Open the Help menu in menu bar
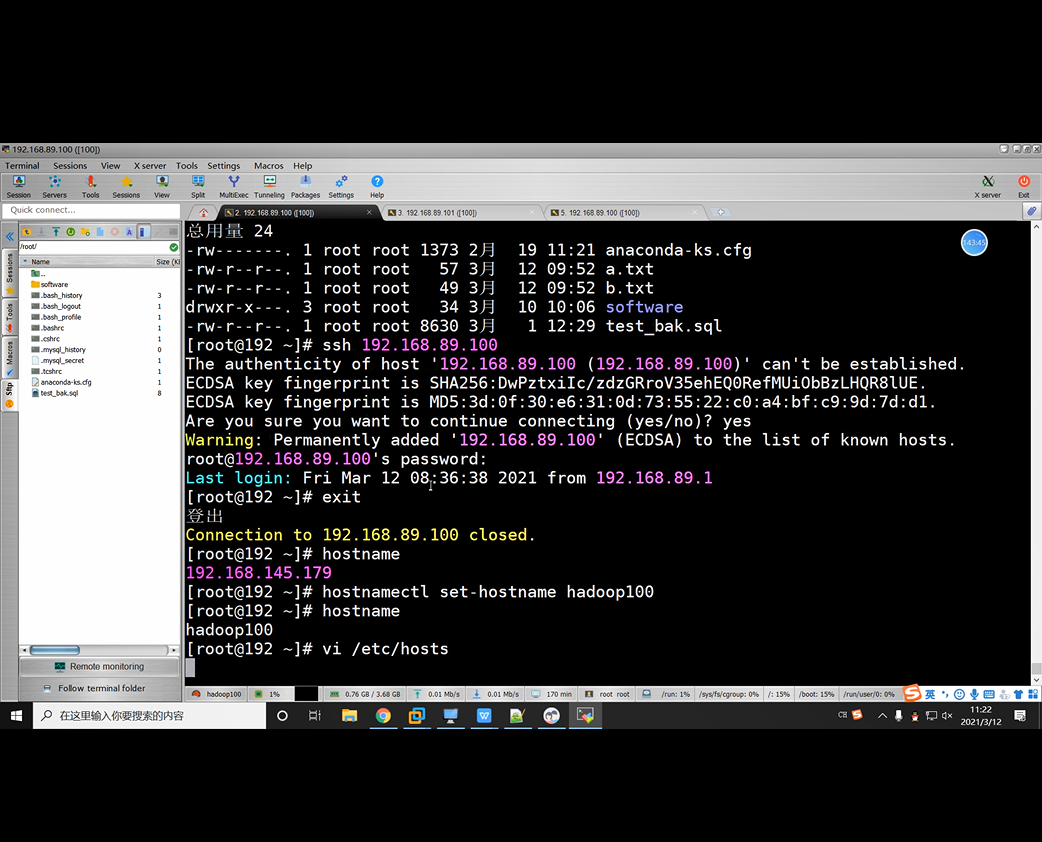 (302, 165)
